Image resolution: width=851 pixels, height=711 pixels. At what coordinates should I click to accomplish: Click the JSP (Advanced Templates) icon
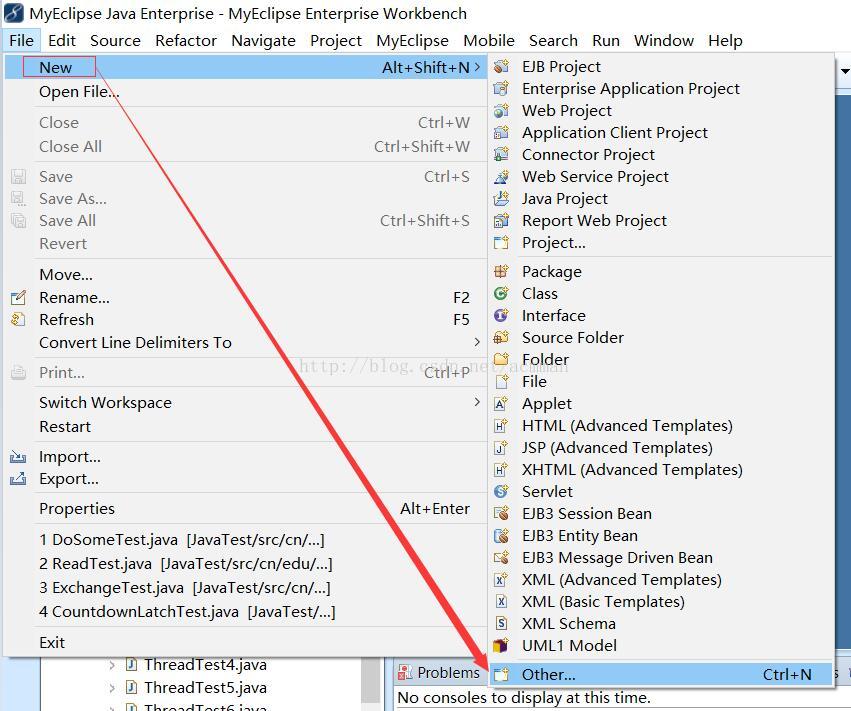pyautogui.click(x=501, y=448)
